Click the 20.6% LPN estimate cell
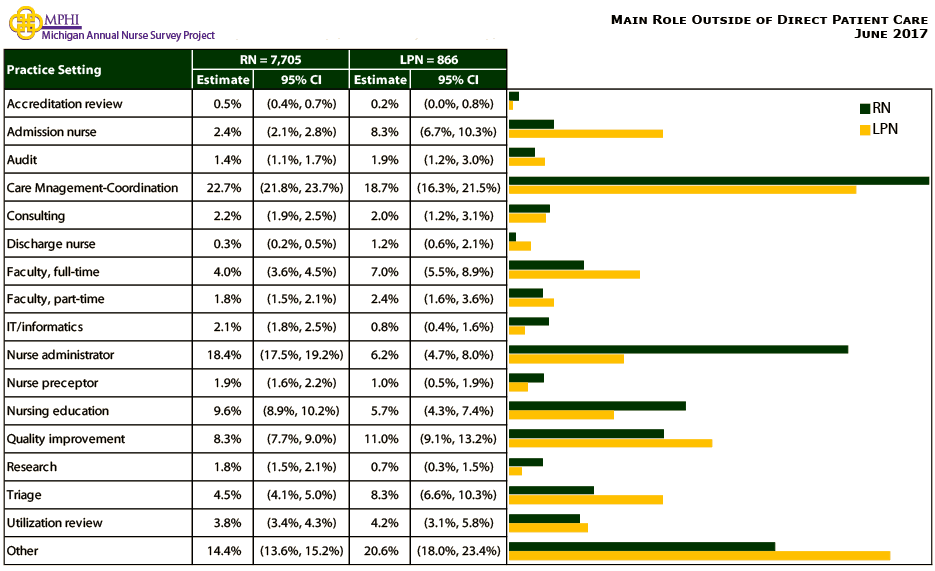 pos(380,551)
